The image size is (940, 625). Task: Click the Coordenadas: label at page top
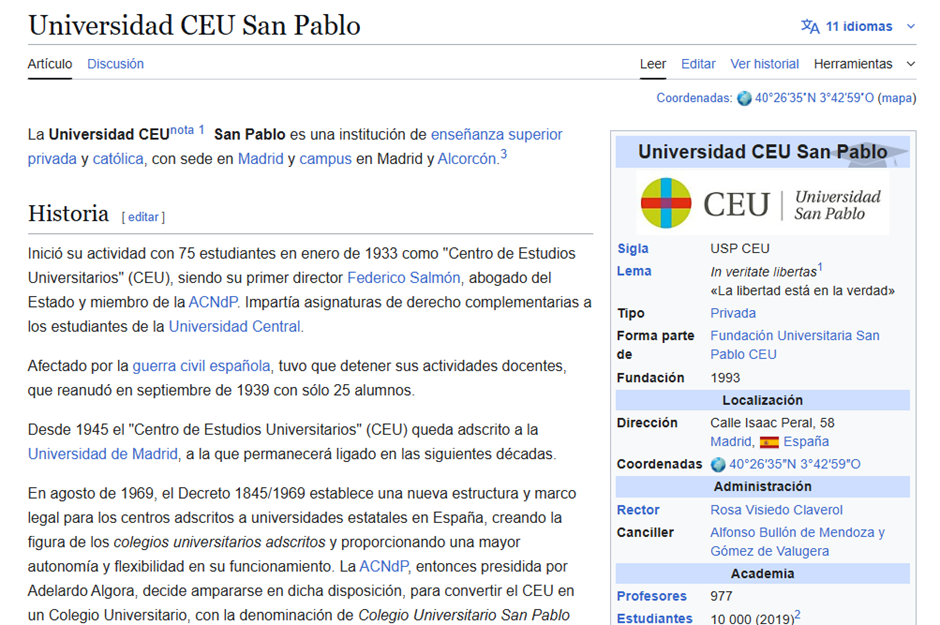coord(694,98)
